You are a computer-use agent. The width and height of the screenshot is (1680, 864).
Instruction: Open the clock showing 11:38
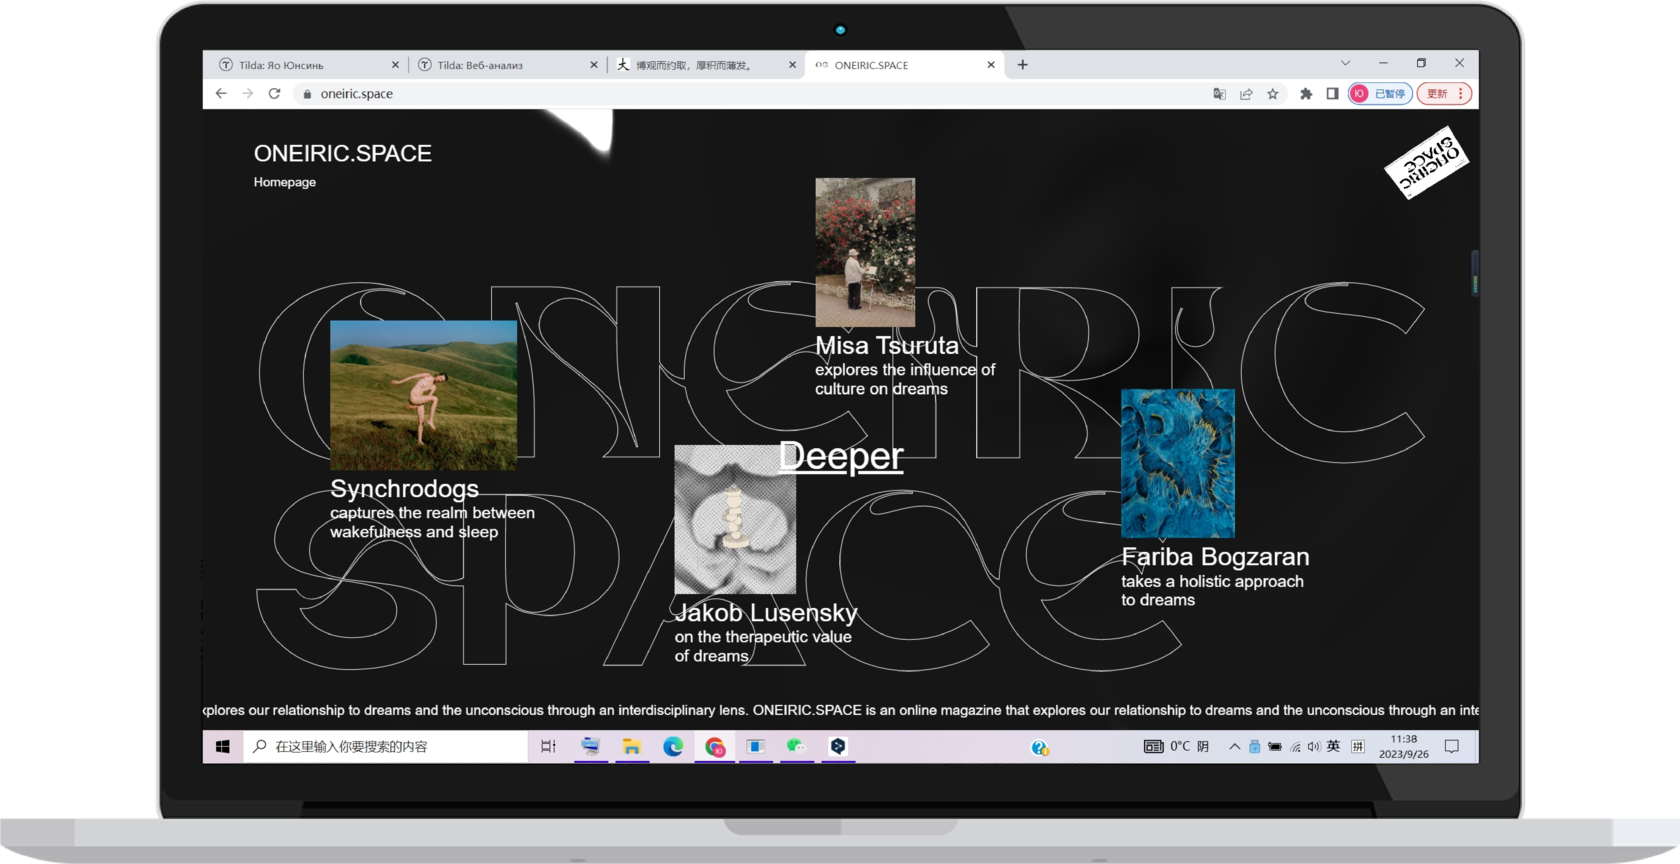1404,747
